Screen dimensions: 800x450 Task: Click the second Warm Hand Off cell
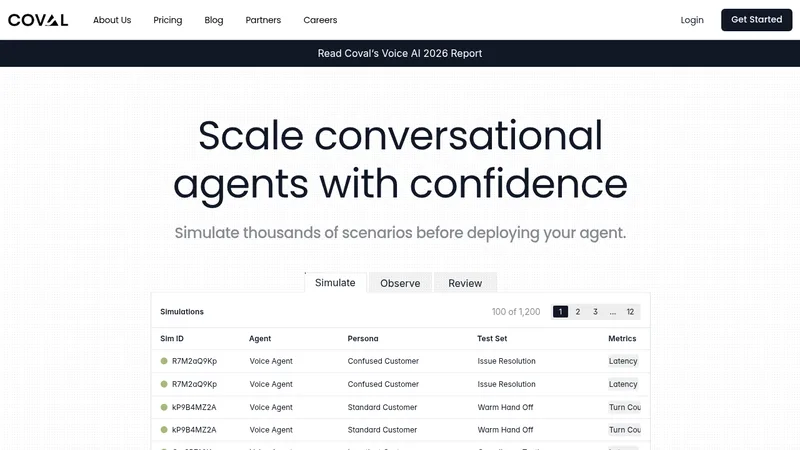505,430
